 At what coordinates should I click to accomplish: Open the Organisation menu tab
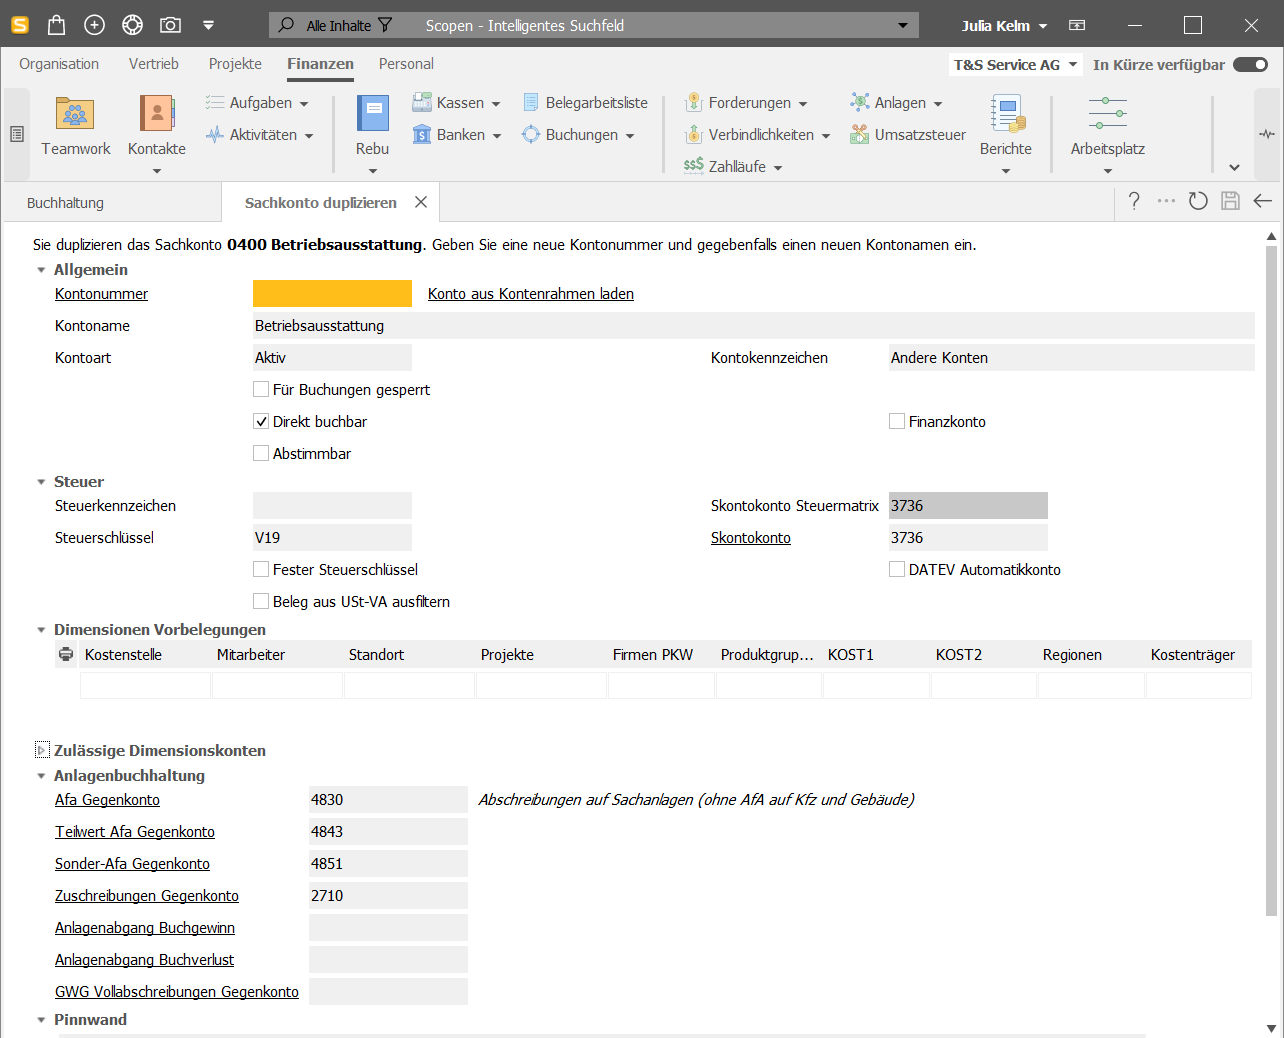pos(59,64)
